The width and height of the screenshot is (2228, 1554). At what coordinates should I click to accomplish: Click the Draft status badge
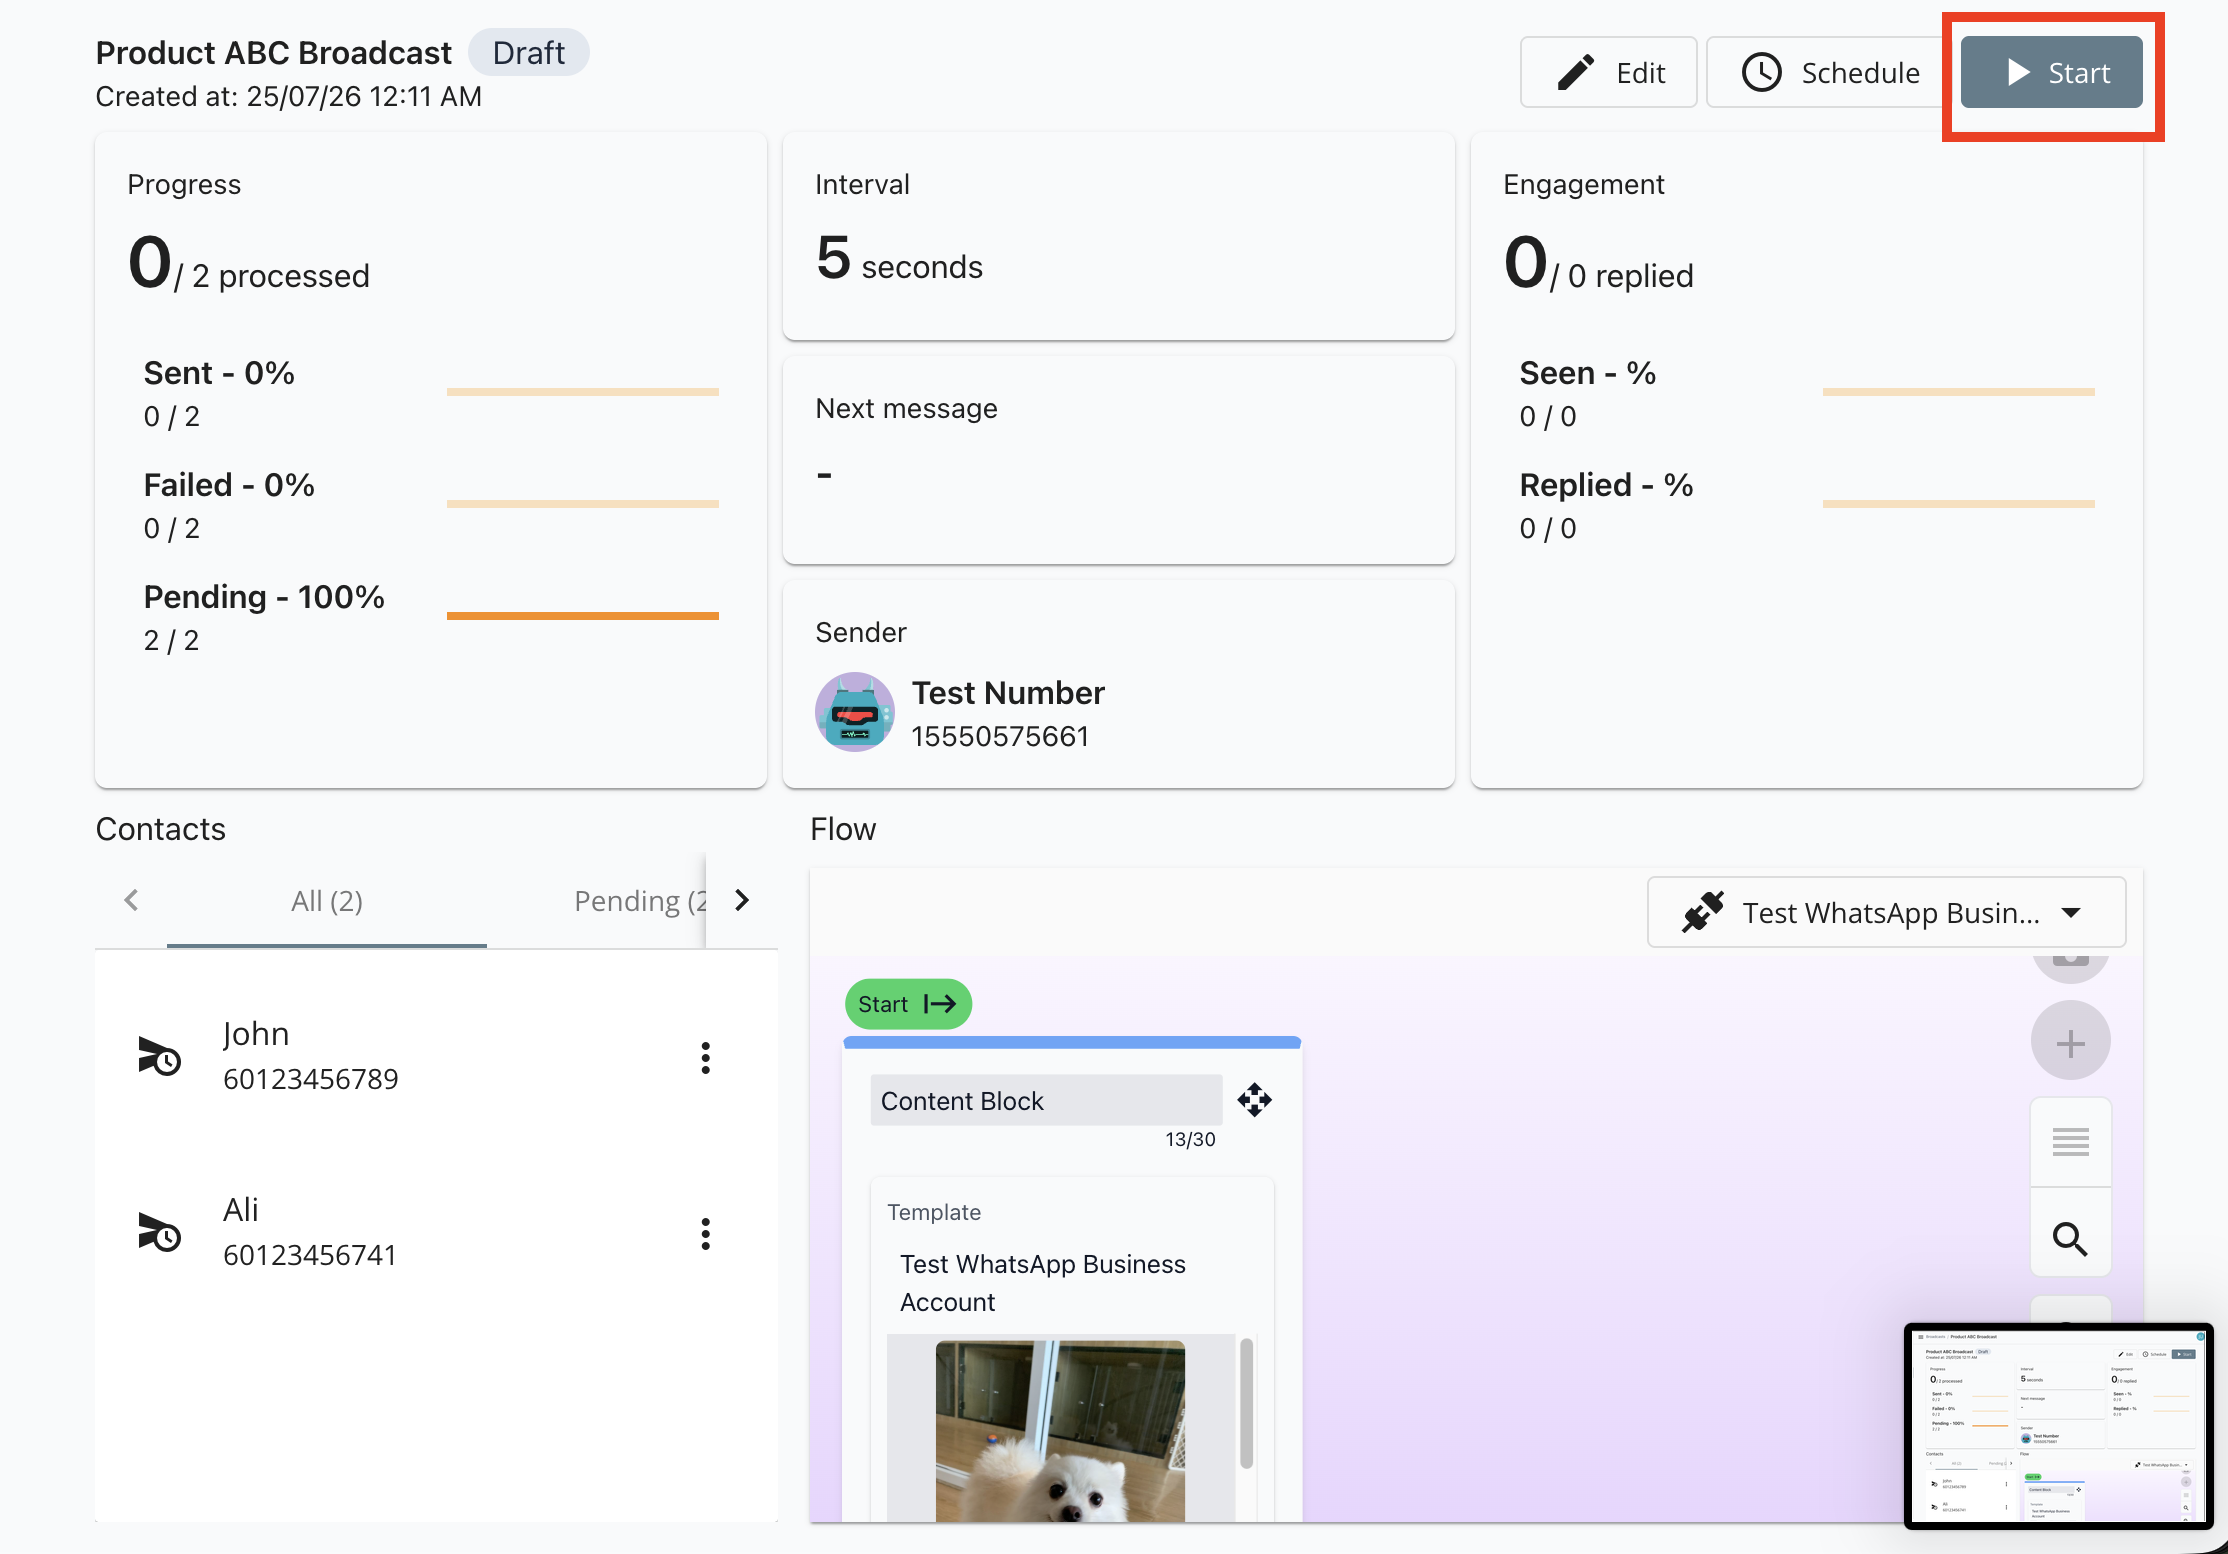[529, 52]
